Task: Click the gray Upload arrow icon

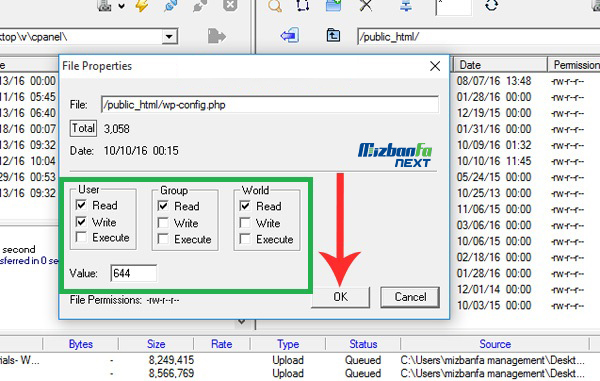Action: (x=217, y=36)
